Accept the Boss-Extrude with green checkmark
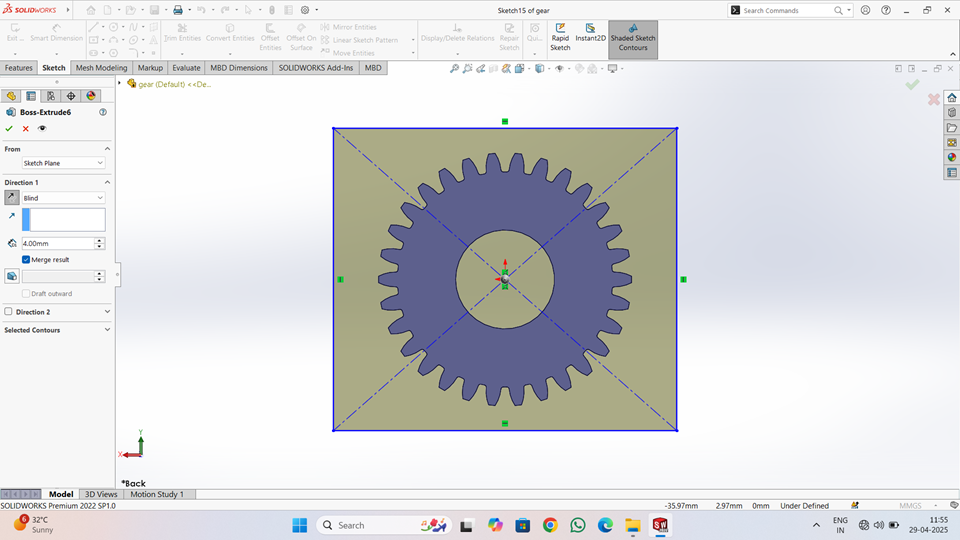This screenshot has width=960, height=540. click(x=9, y=129)
